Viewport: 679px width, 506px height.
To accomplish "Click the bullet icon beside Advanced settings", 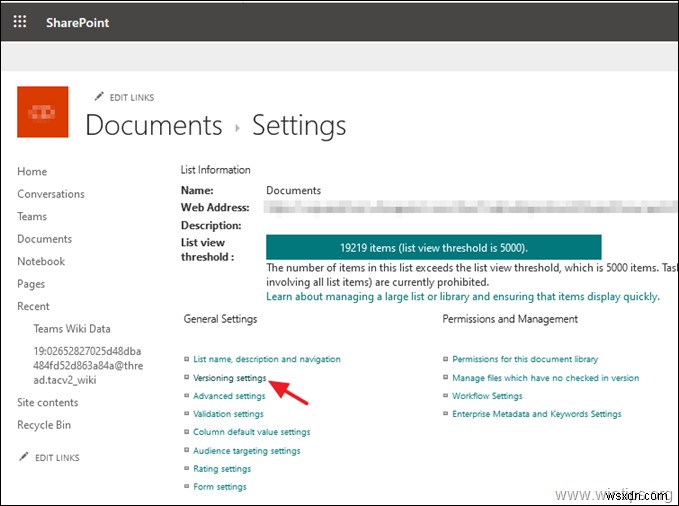I will pos(187,396).
